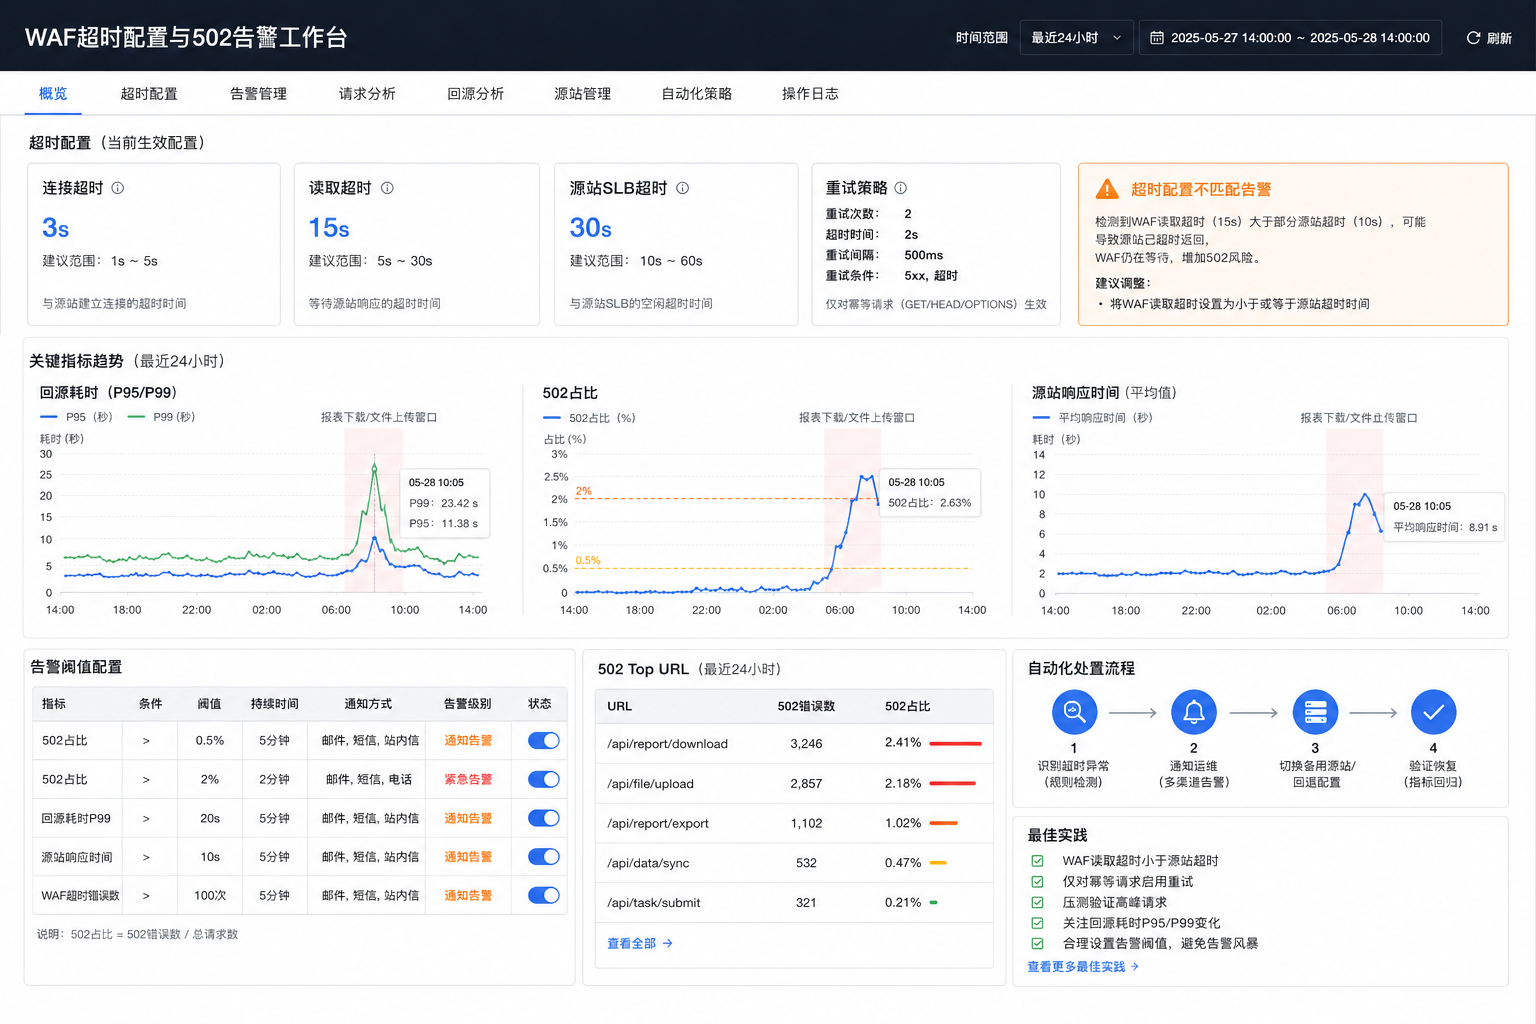Click the 告警级别 column header
The height and width of the screenshot is (1024, 1536).
467,704
